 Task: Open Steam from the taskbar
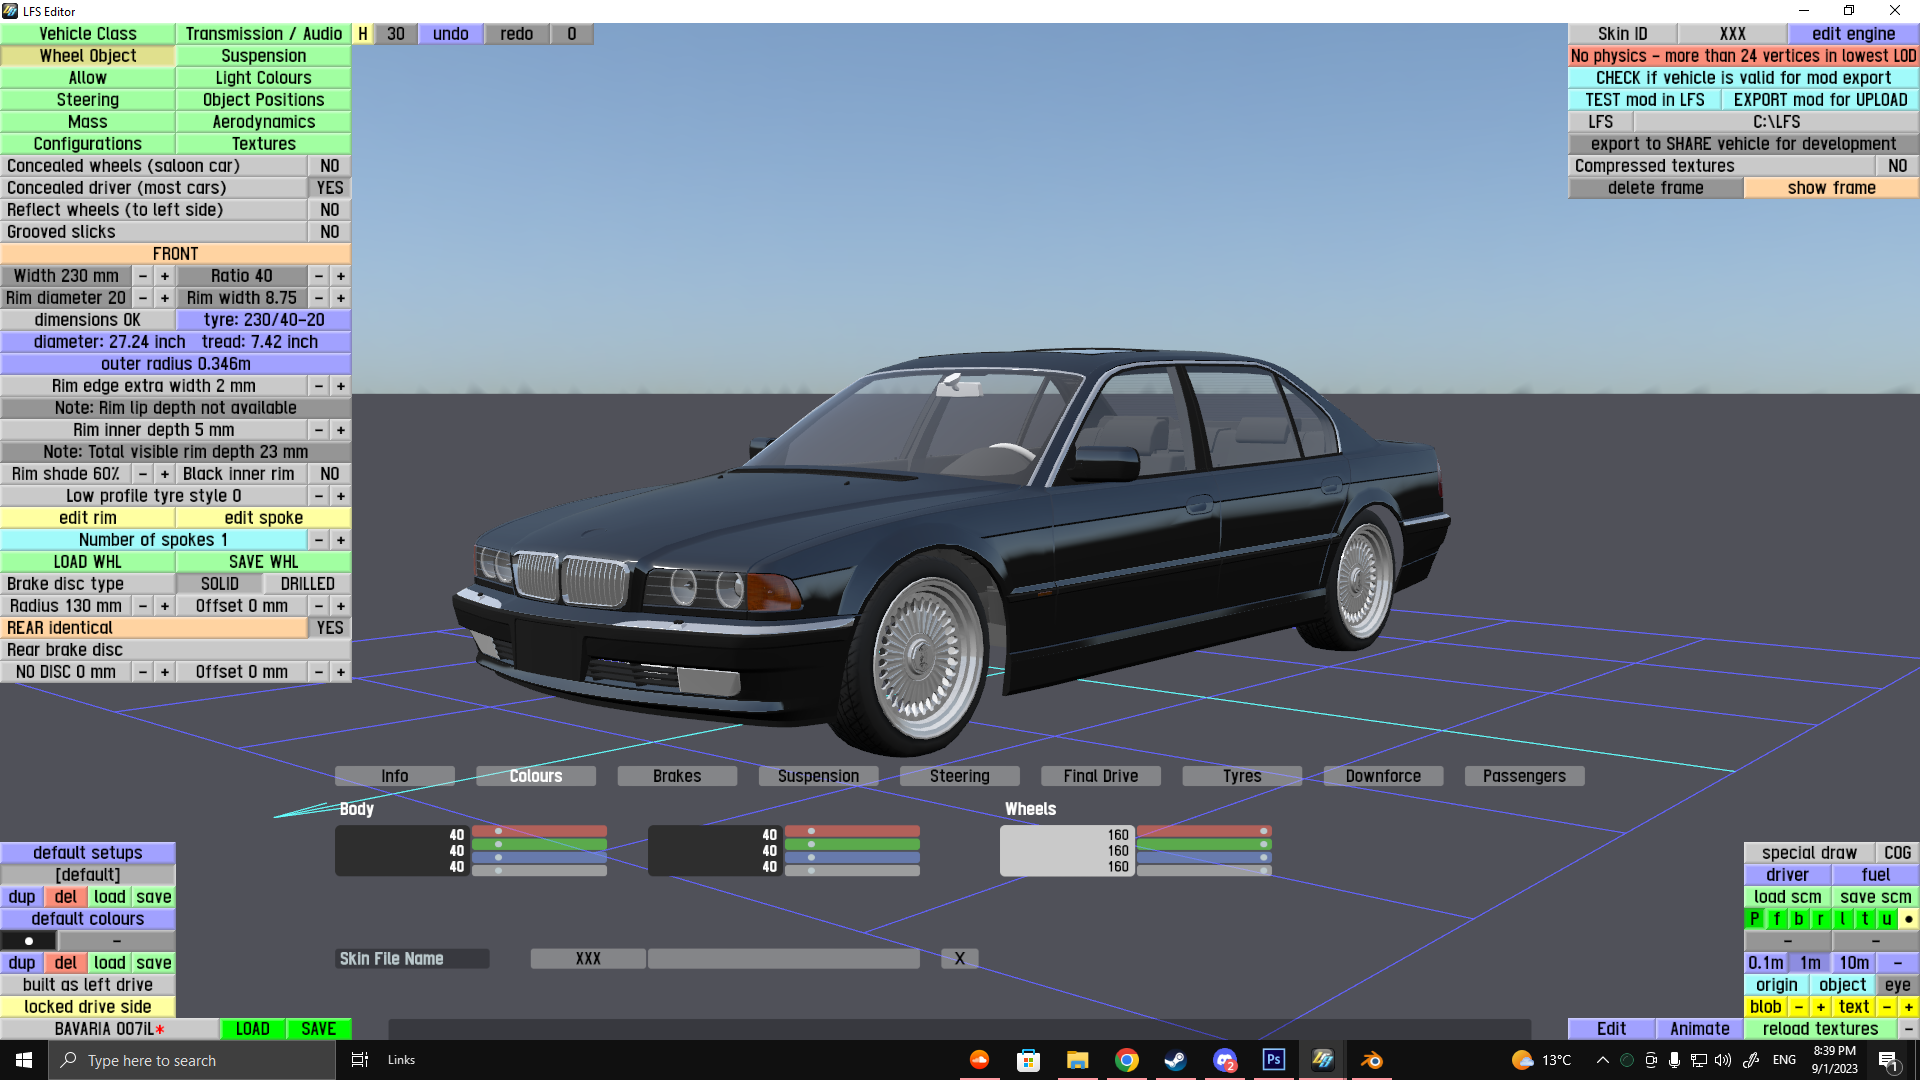pyautogui.click(x=1175, y=1060)
